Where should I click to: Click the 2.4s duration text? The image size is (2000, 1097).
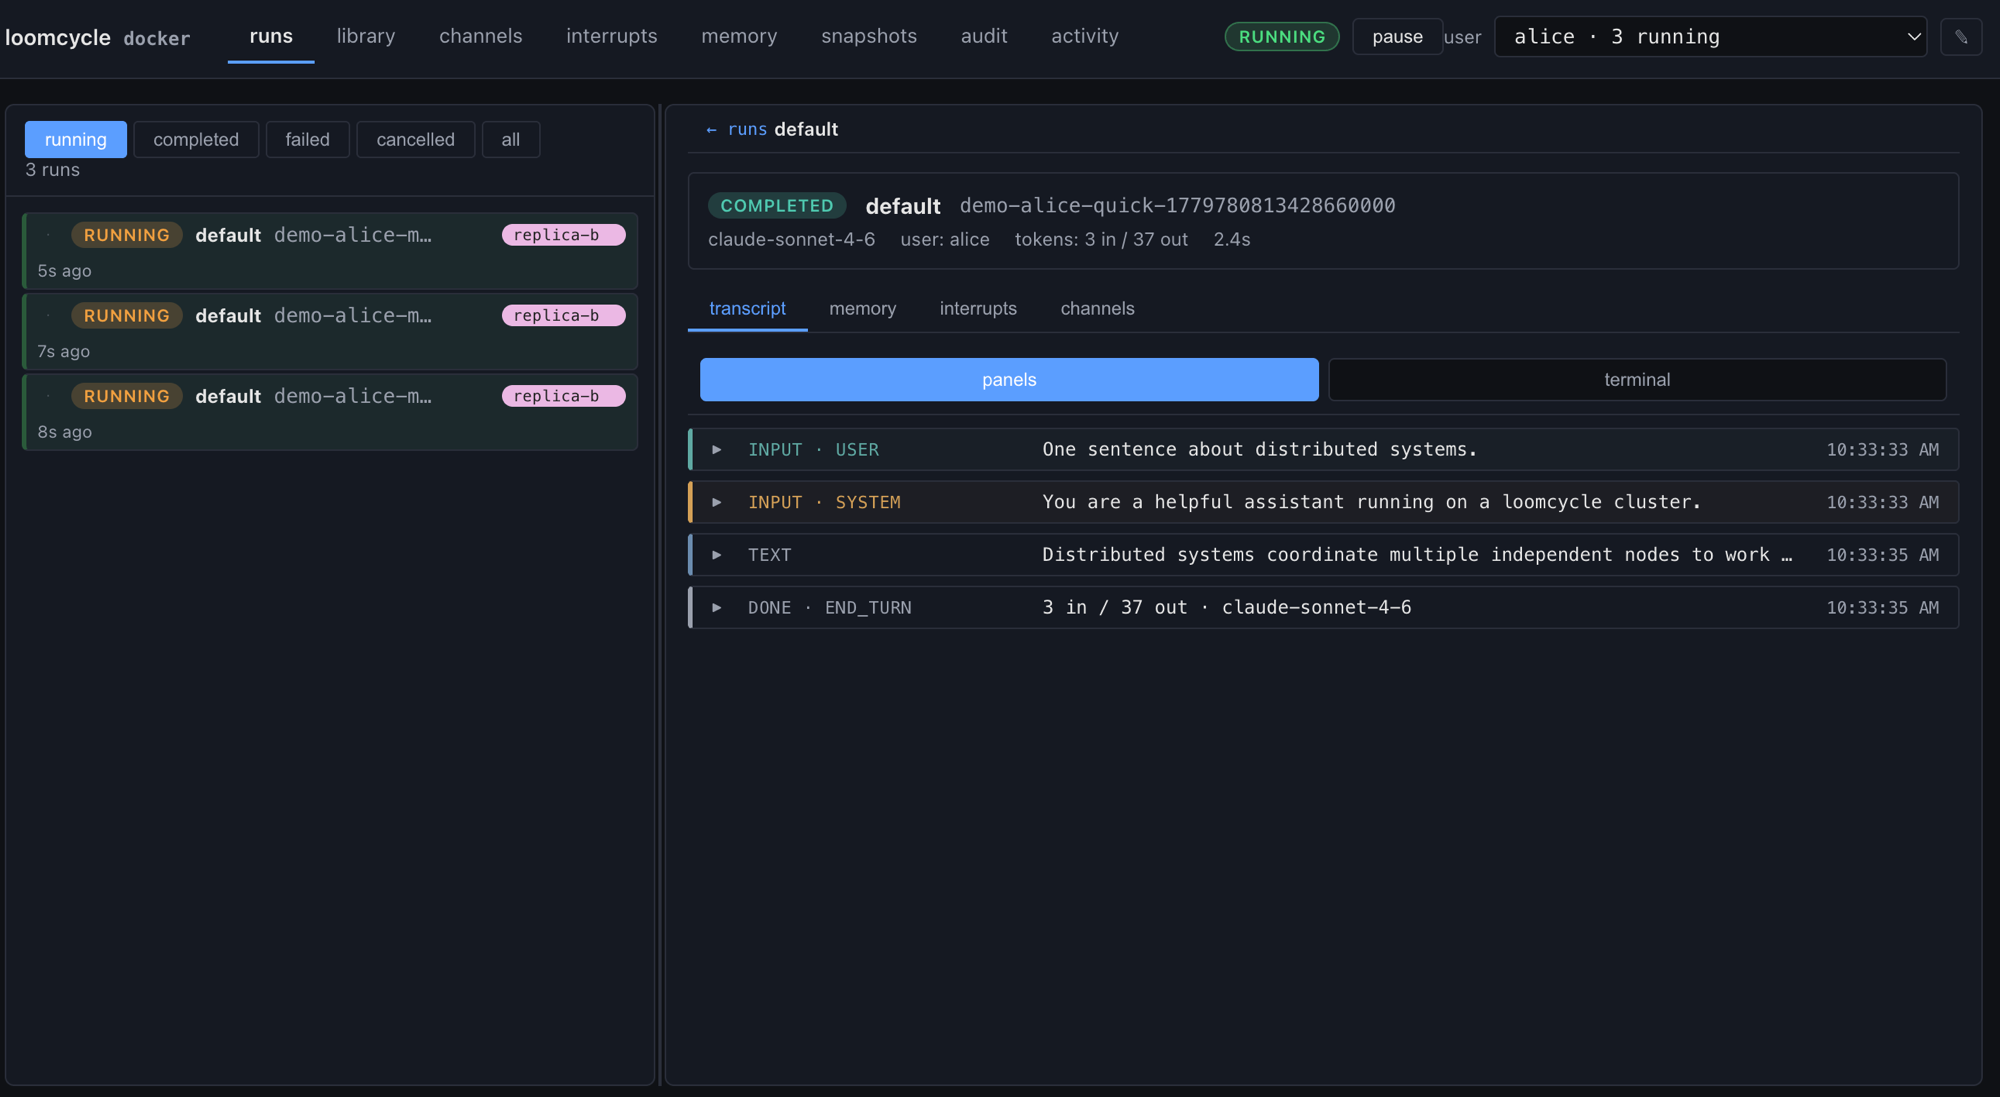[x=1231, y=240]
